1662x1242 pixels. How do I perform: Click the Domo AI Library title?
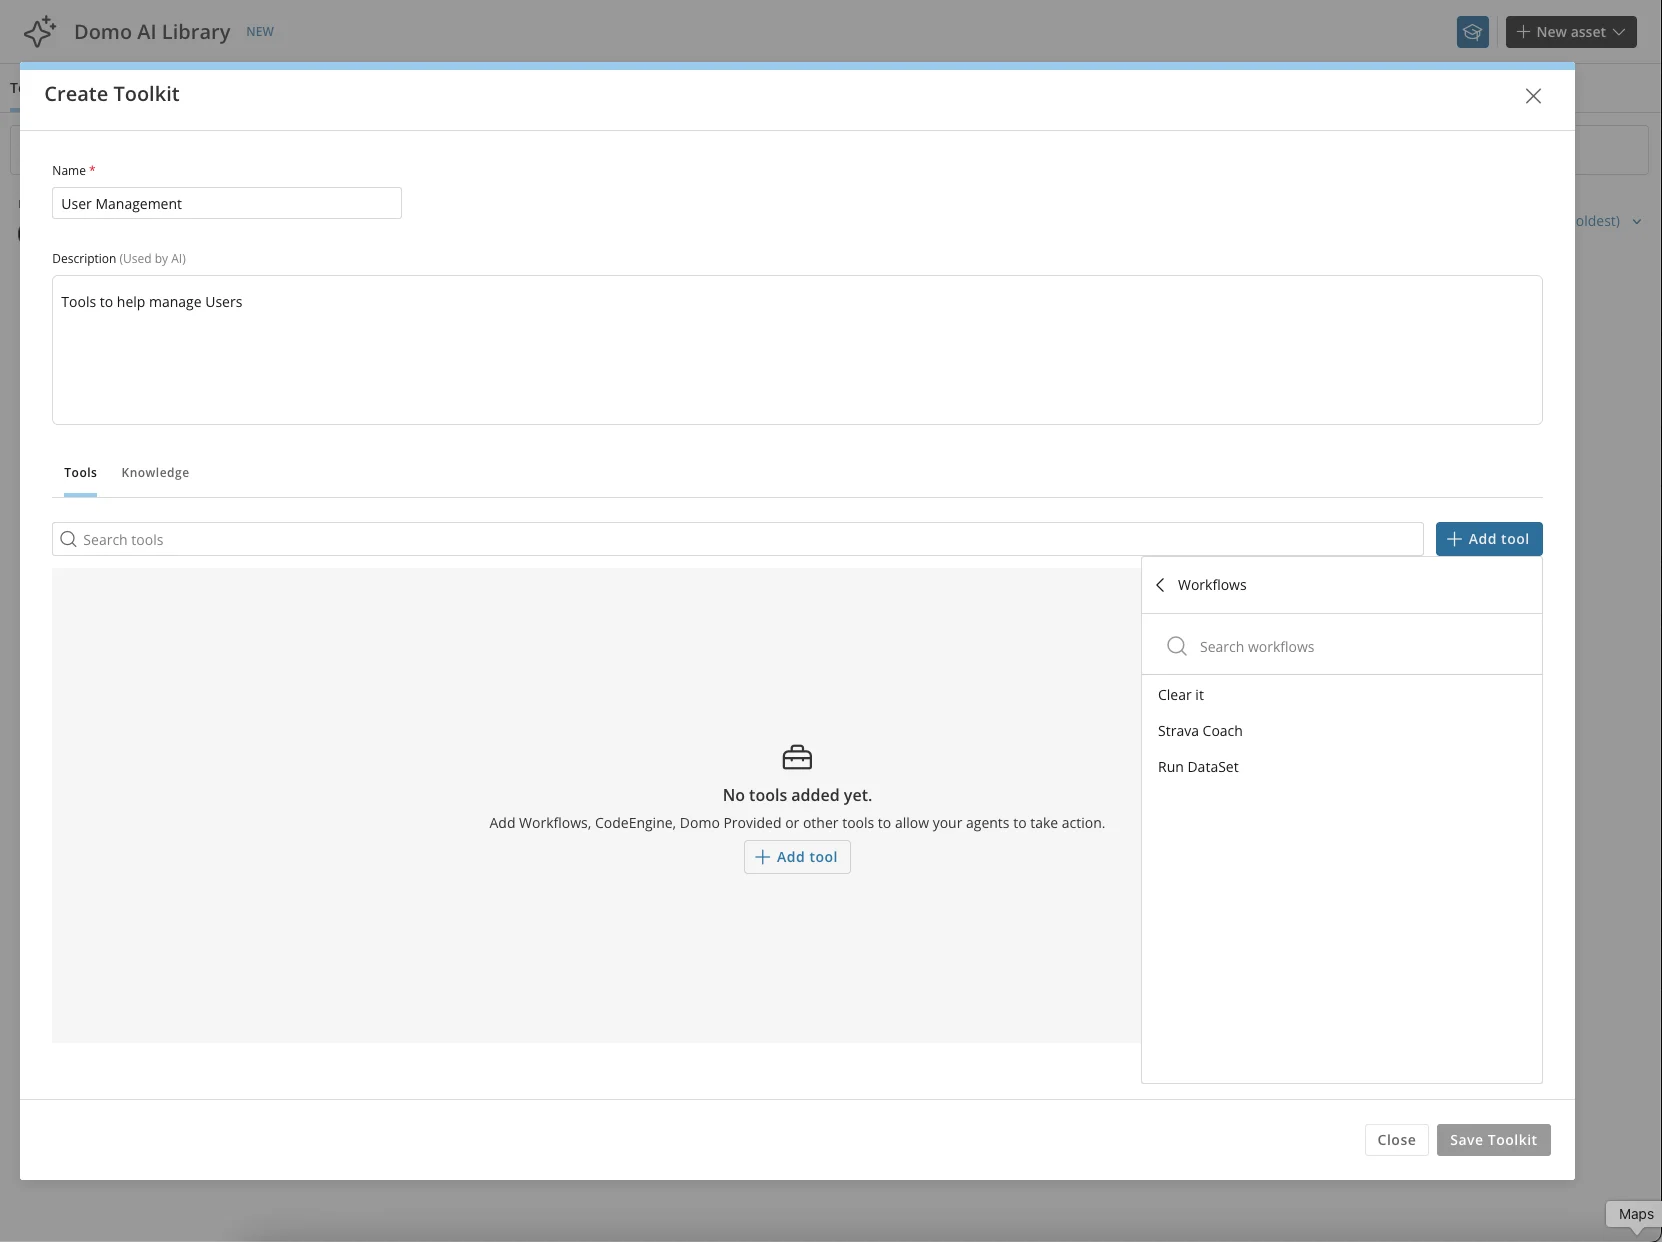[152, 32]
